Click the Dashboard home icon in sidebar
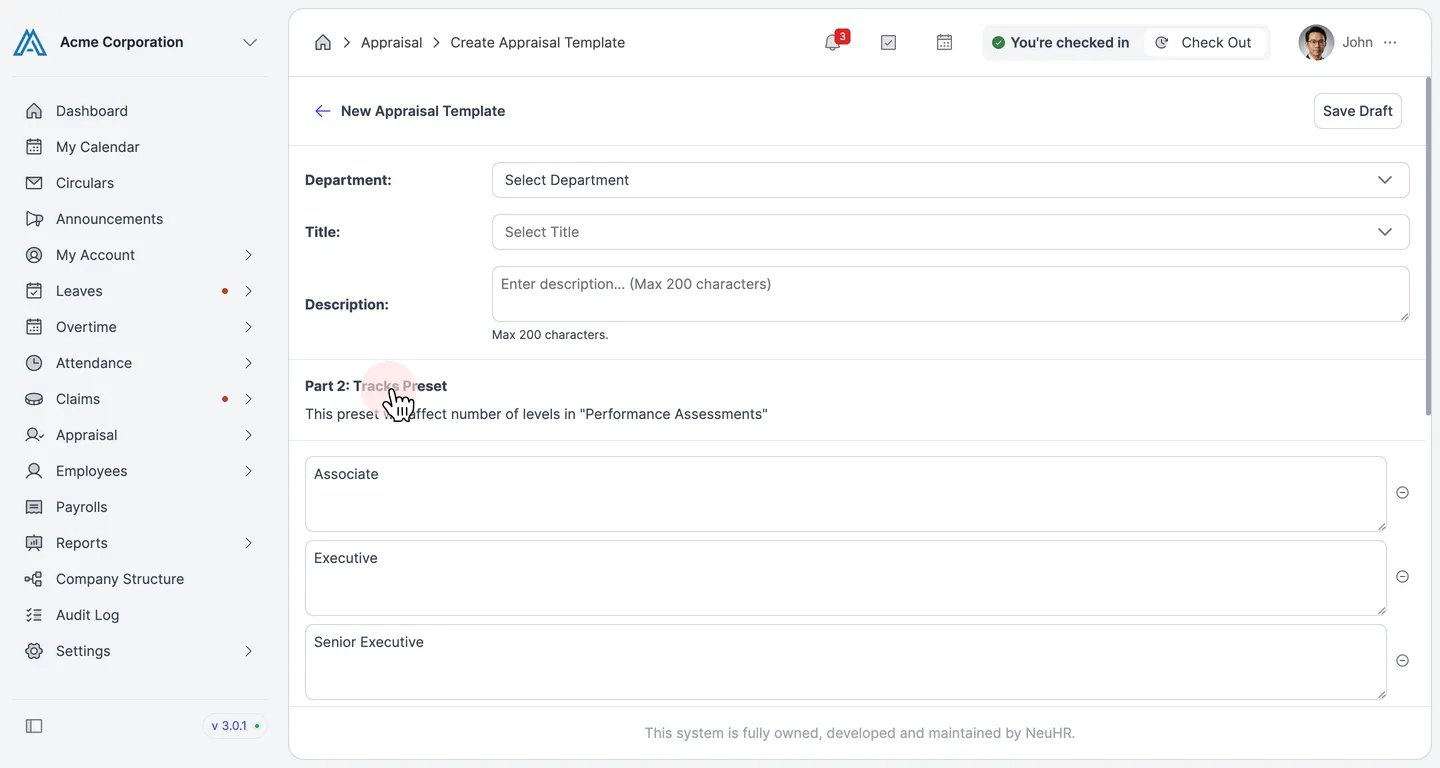The width and height of the screenshot is (1440, 768). 34,111
